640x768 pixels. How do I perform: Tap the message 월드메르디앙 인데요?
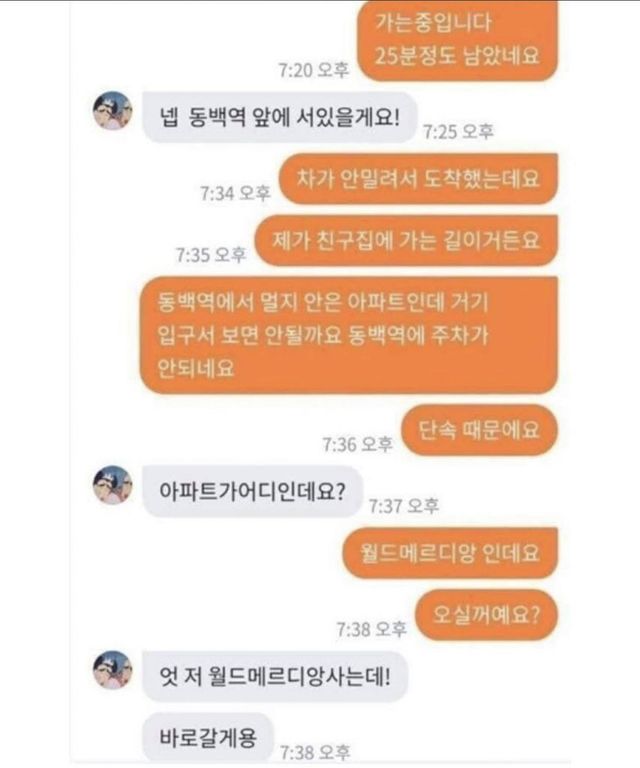450,553
